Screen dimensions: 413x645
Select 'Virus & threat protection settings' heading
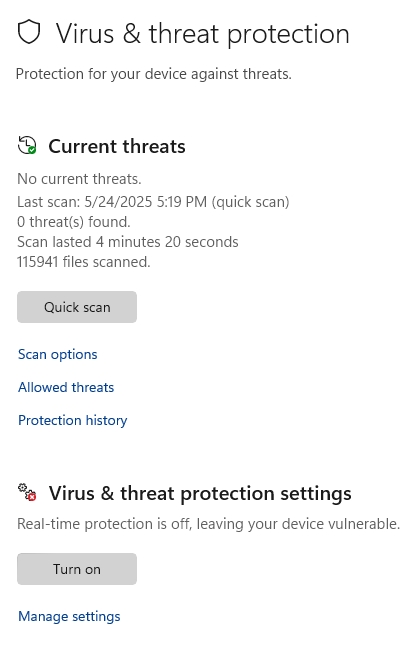[200, 493]
